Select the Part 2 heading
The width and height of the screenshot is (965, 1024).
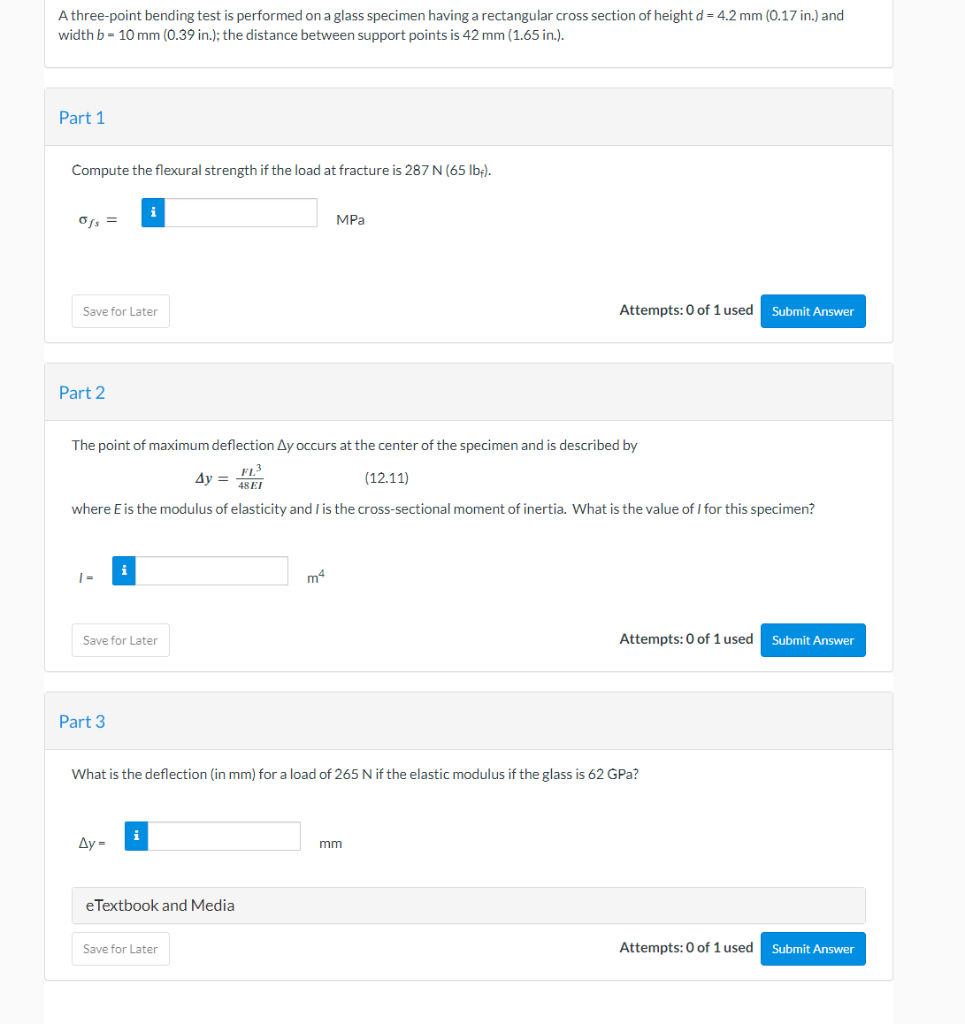point(82,392)
